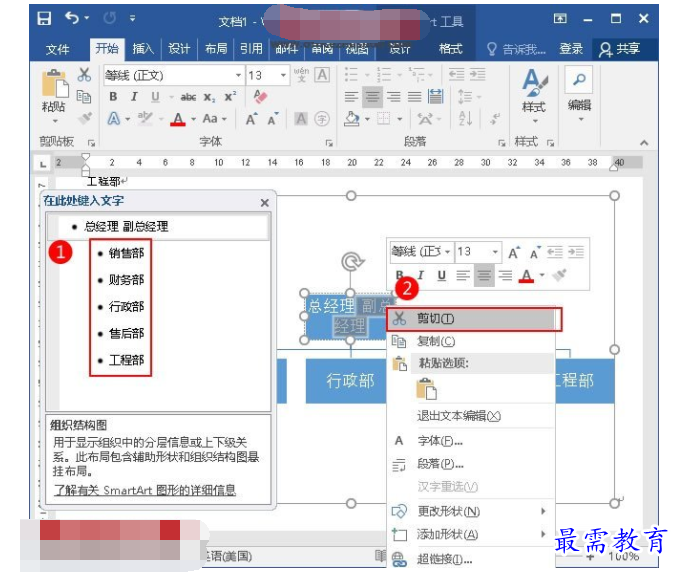Switch to the 布局 Layout tab
676x572 pixels.
point(216,49)
